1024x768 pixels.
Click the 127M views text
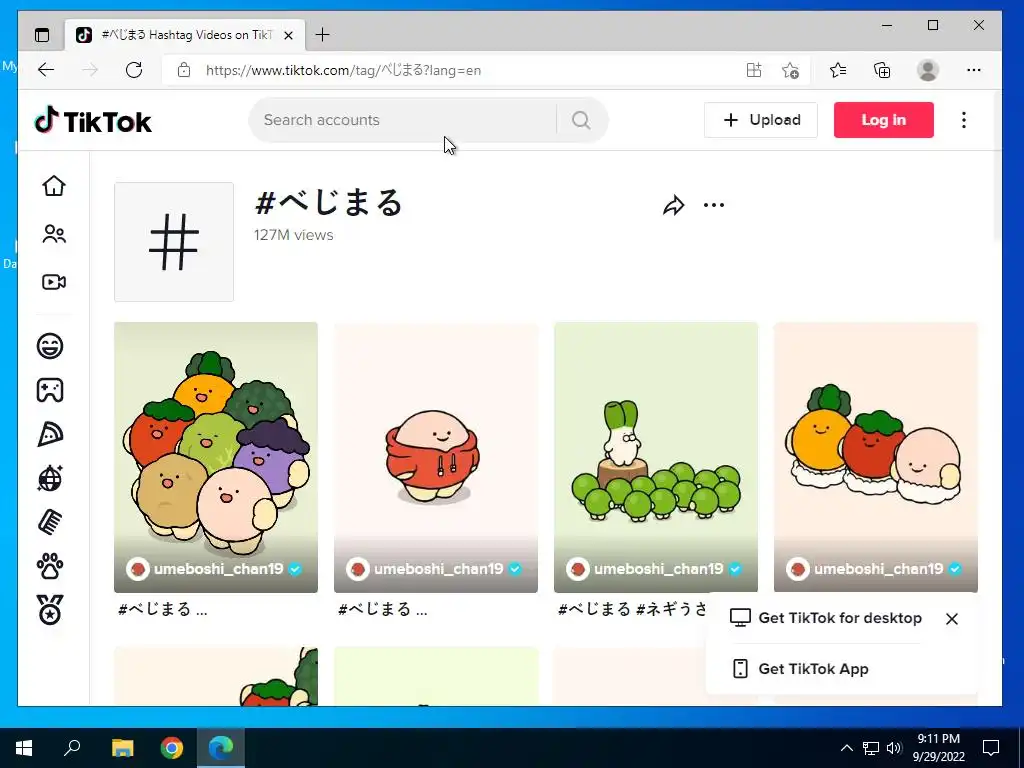click(294, 235)
